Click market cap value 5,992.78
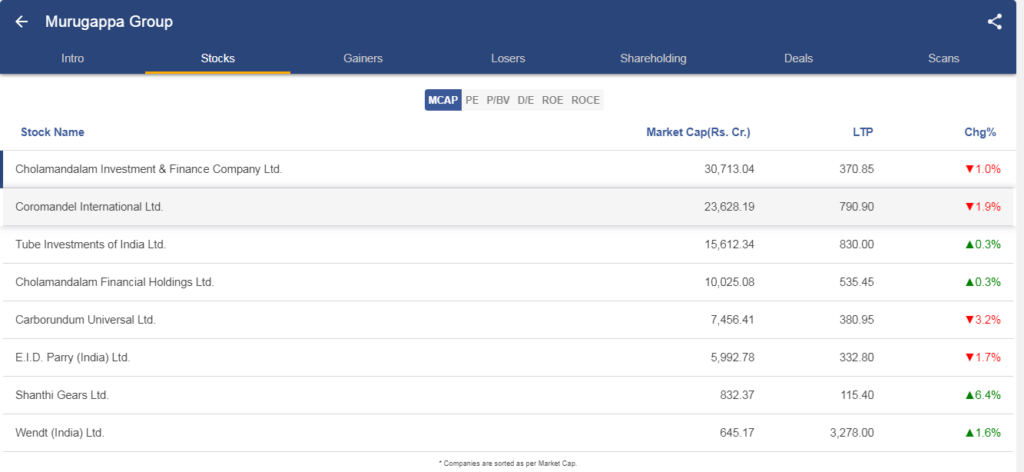Viewport: 1024px width, 472px height. [732, 358]
